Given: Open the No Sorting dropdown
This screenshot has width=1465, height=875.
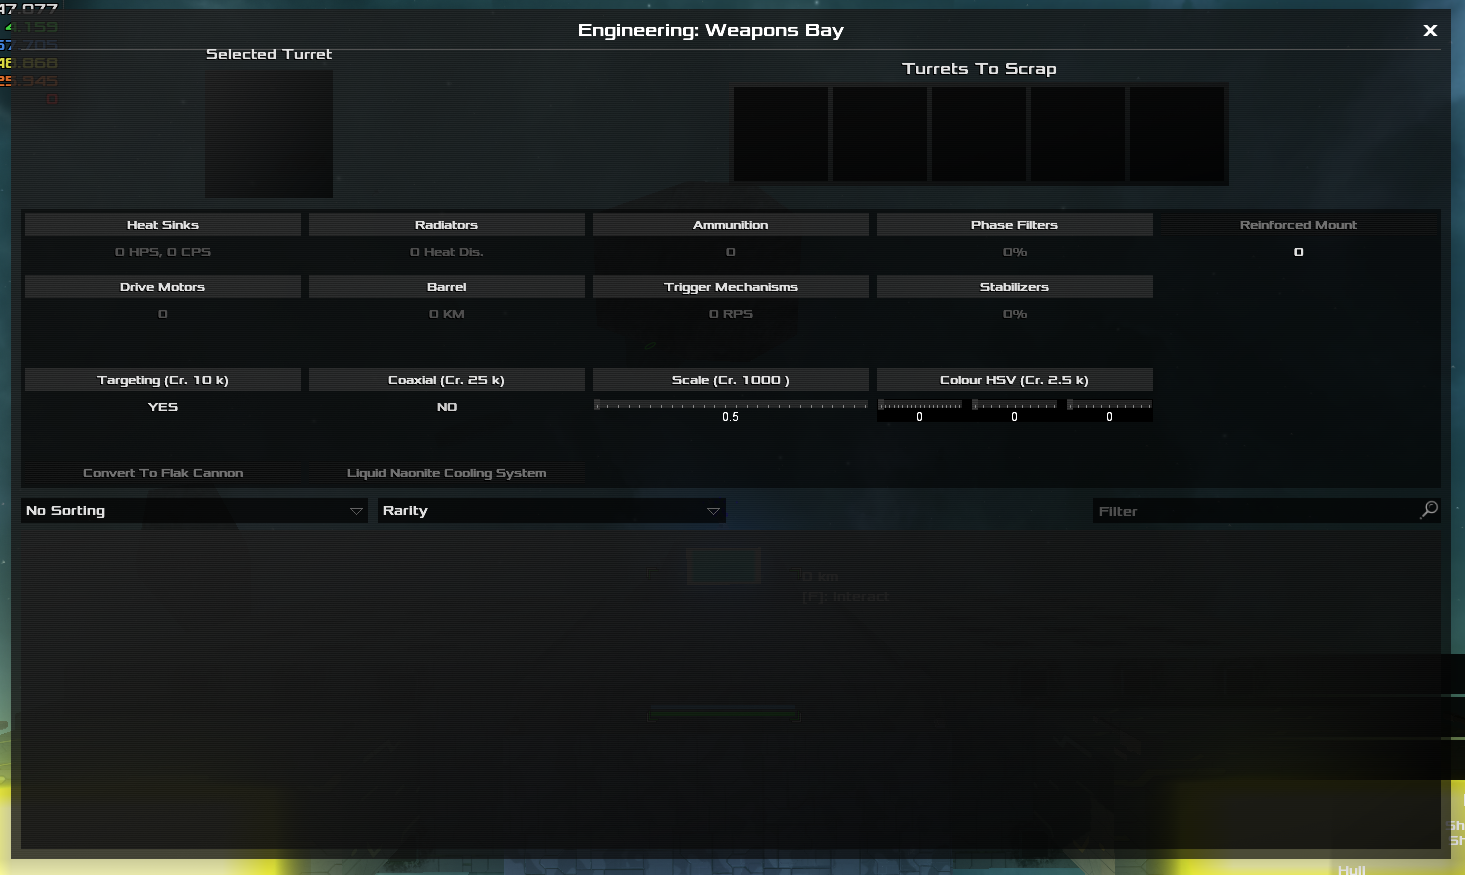Looking at the screenshot, I should [x=194, y=510].
